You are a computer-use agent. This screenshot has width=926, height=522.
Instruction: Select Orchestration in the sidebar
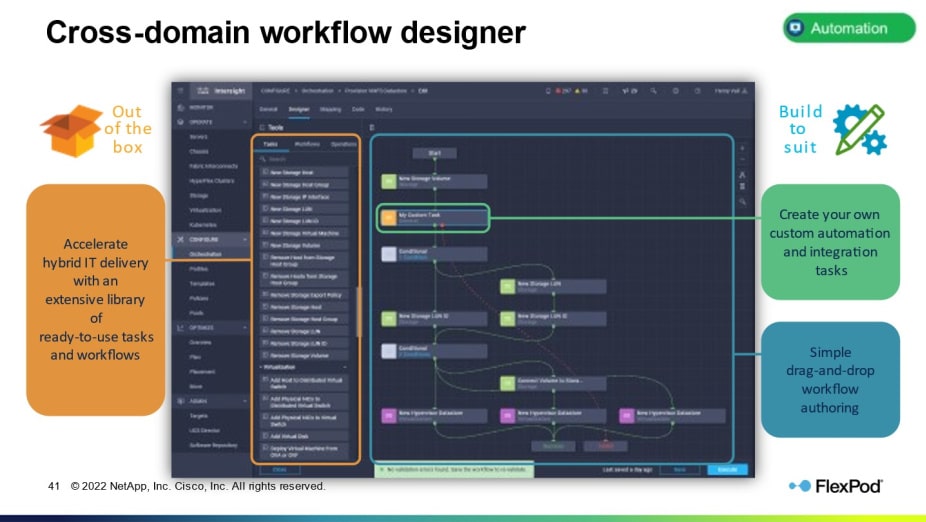205,254
